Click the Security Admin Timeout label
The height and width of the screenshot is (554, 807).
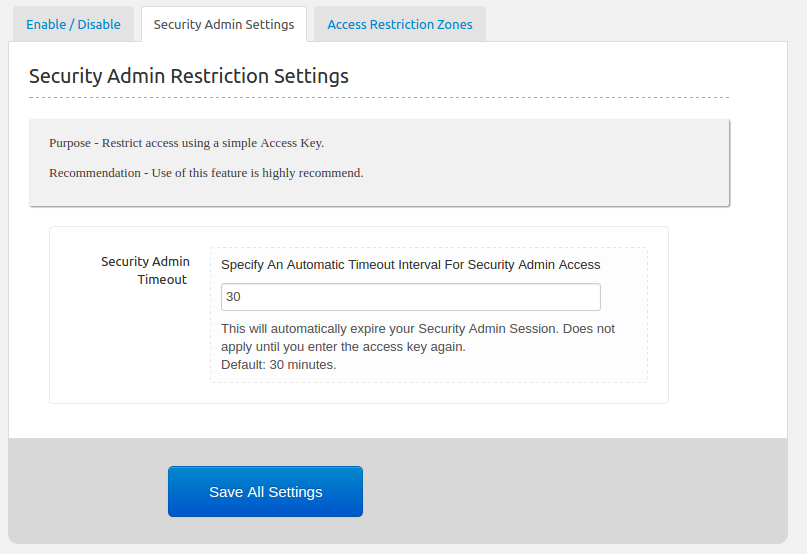point(144,270)
